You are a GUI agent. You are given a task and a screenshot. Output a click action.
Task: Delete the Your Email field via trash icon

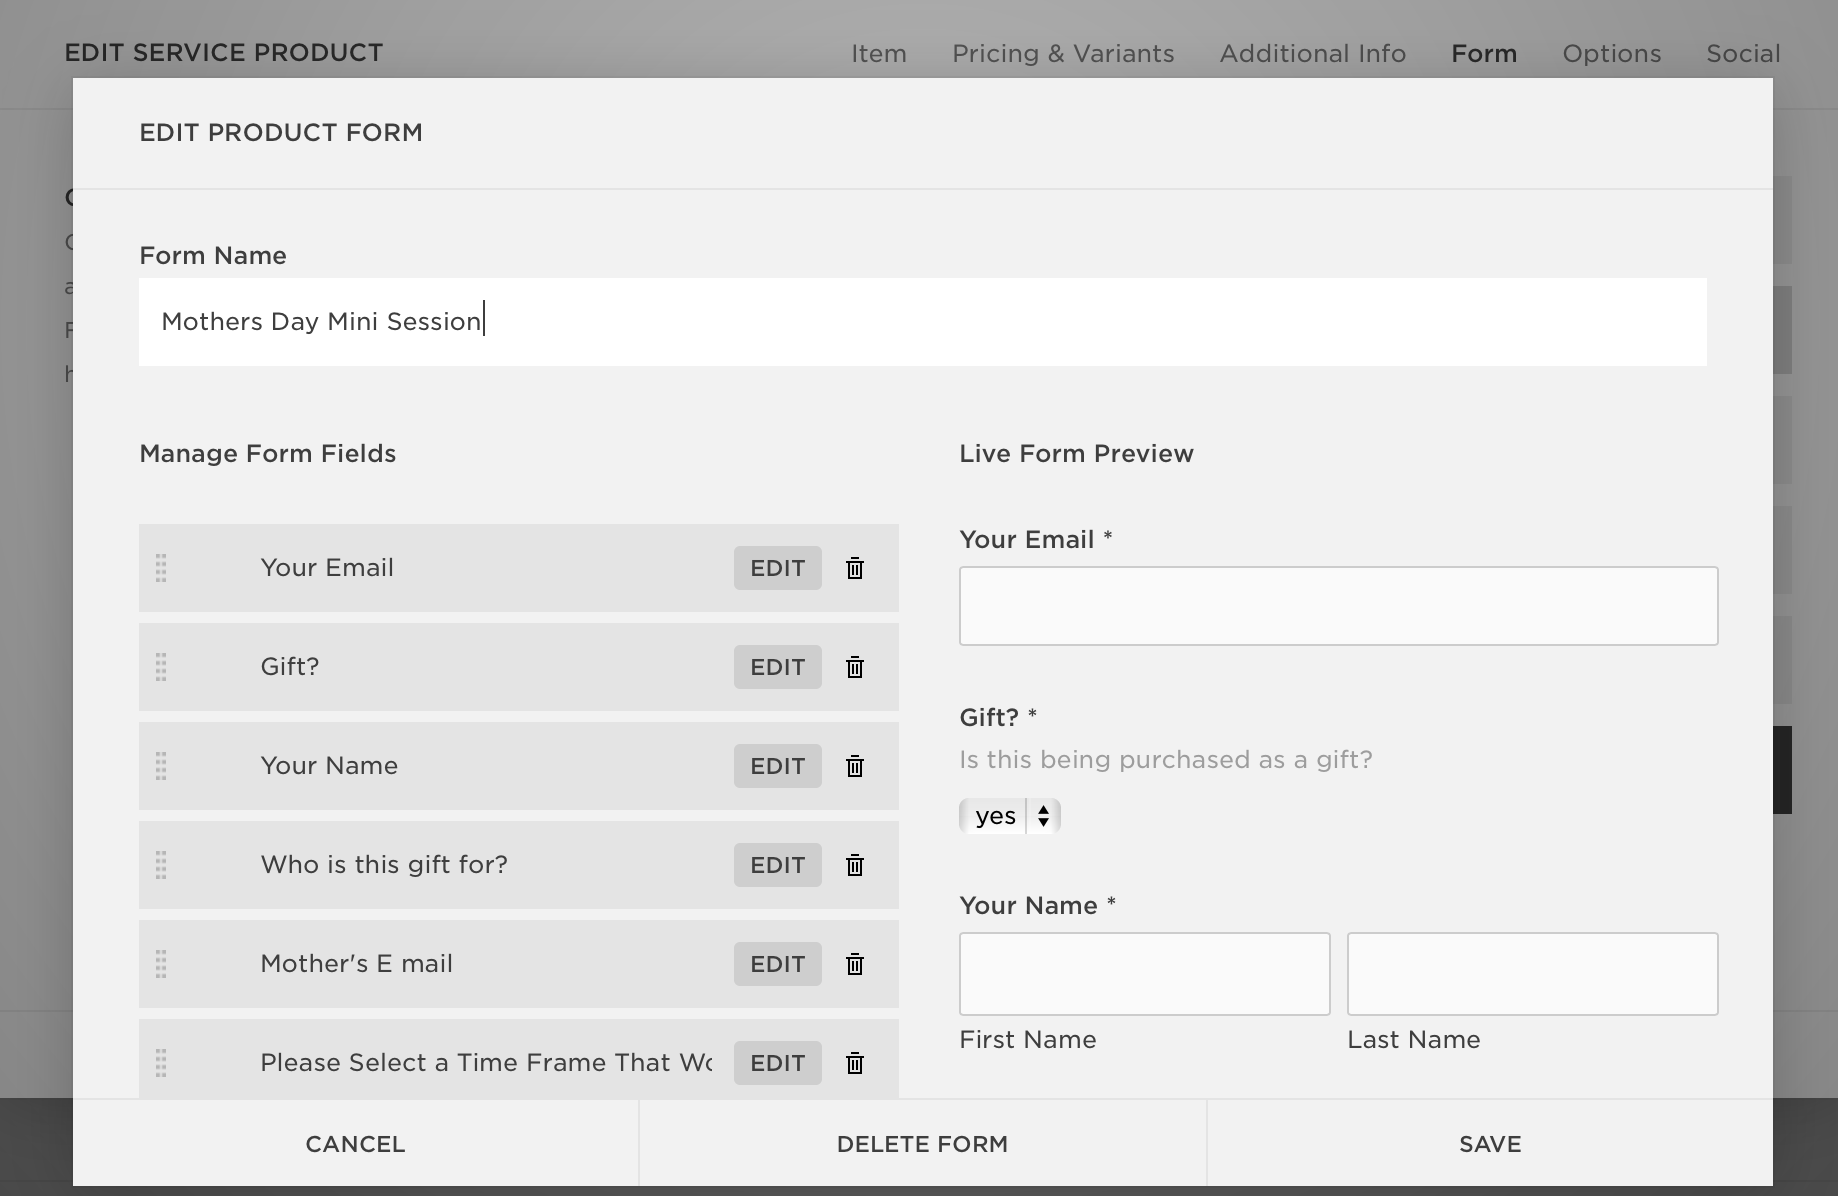[x=855, y=568]
